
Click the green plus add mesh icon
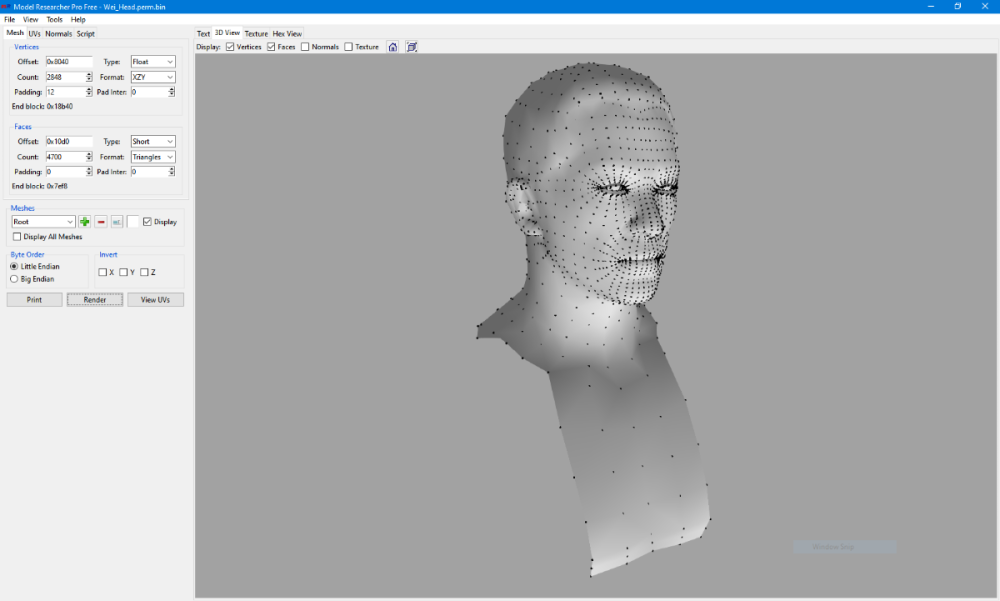[x=85, y=222]
